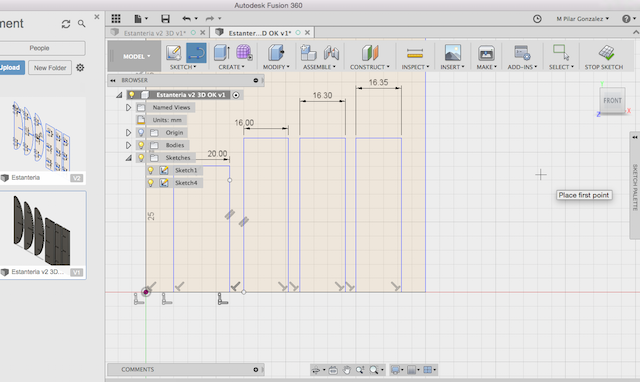Image resolution: width=640 pixels, height=382 pixels.
Task: Open the ASSEMBLE menu
Action: click(x=319, y=67)
